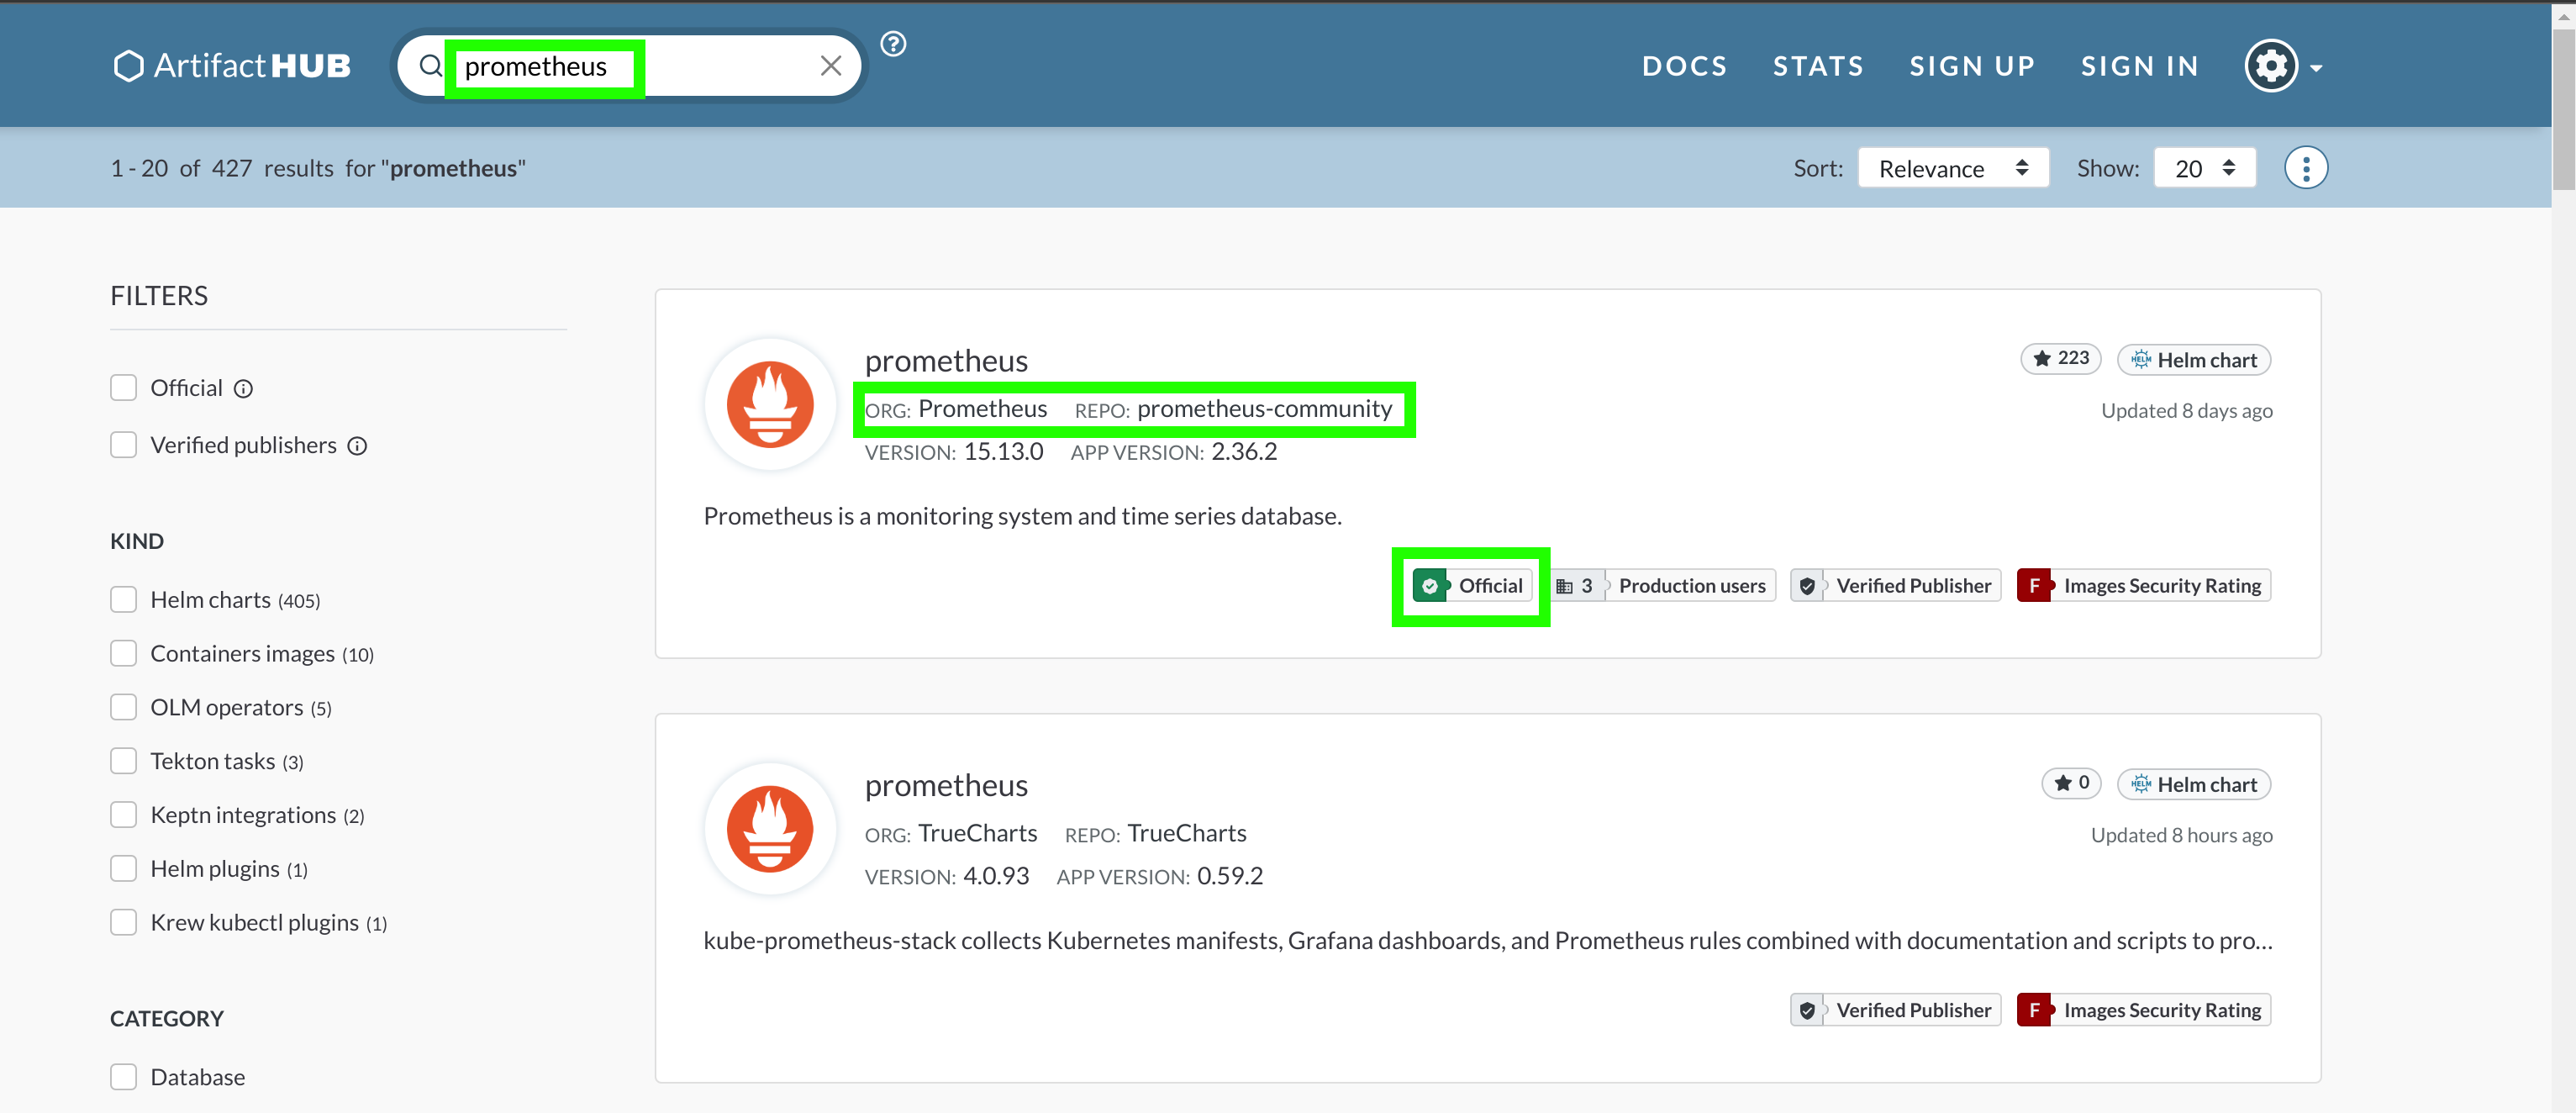Open the Sort Relevance dropdown
The image size is (2576, 1113).
1952,168
